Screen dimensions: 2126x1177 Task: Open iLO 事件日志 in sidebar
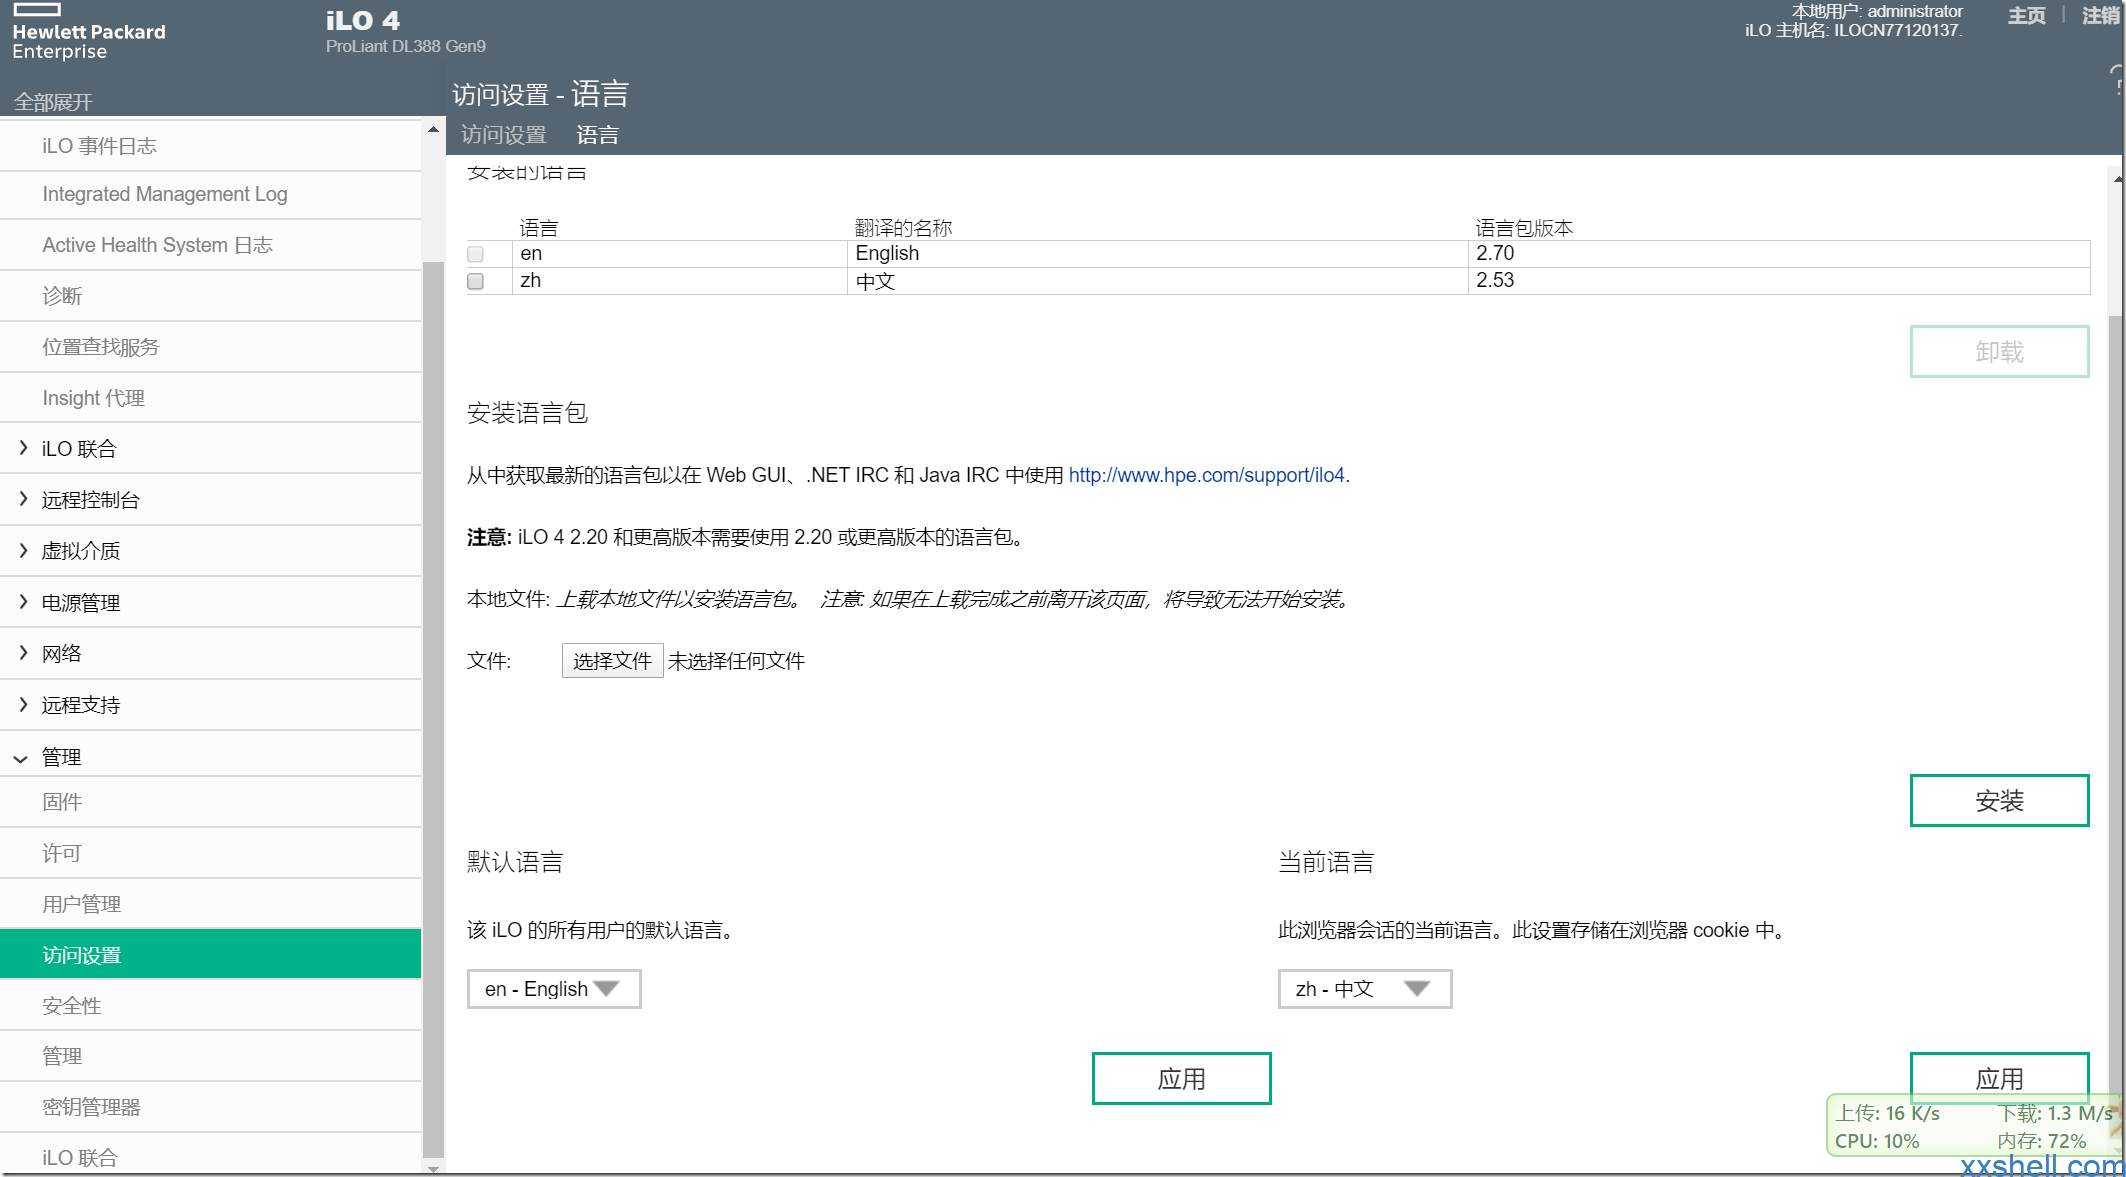coord(210,146)
